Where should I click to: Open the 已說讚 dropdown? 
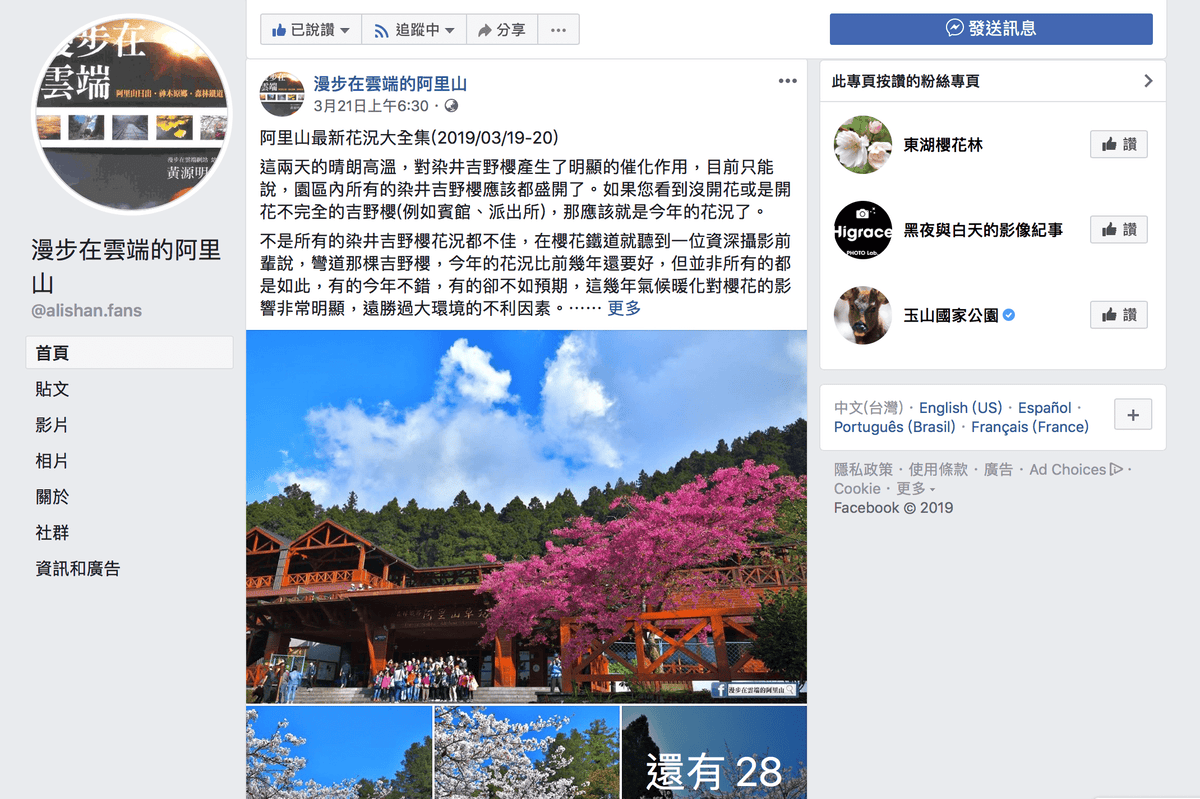click(x=311, y=30)
